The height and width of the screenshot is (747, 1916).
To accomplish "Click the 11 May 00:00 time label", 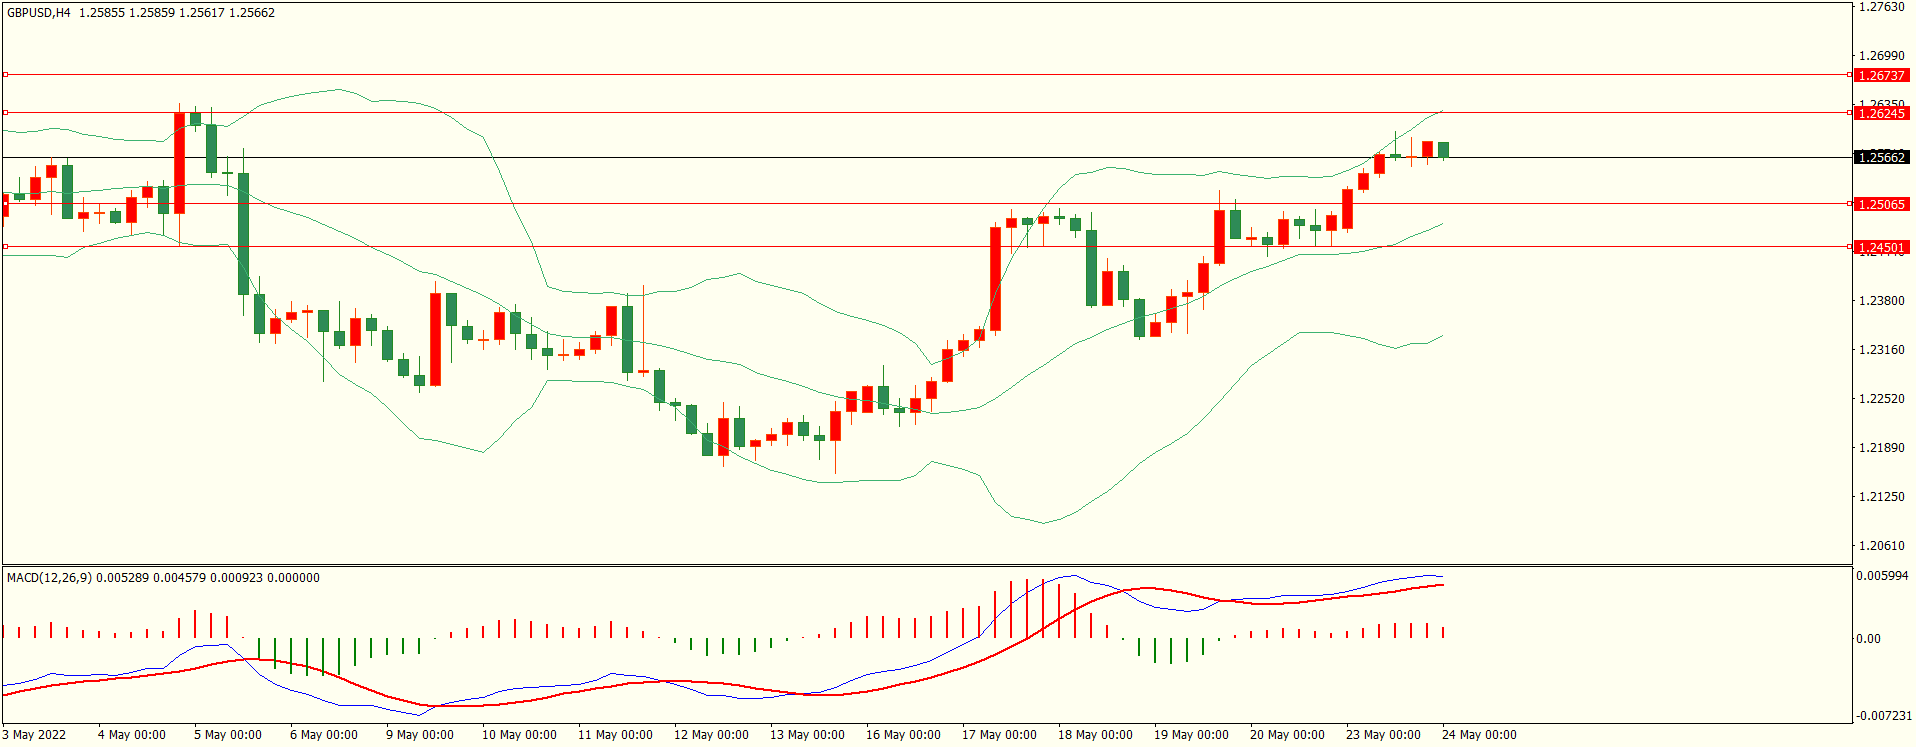I will [615, 735].
